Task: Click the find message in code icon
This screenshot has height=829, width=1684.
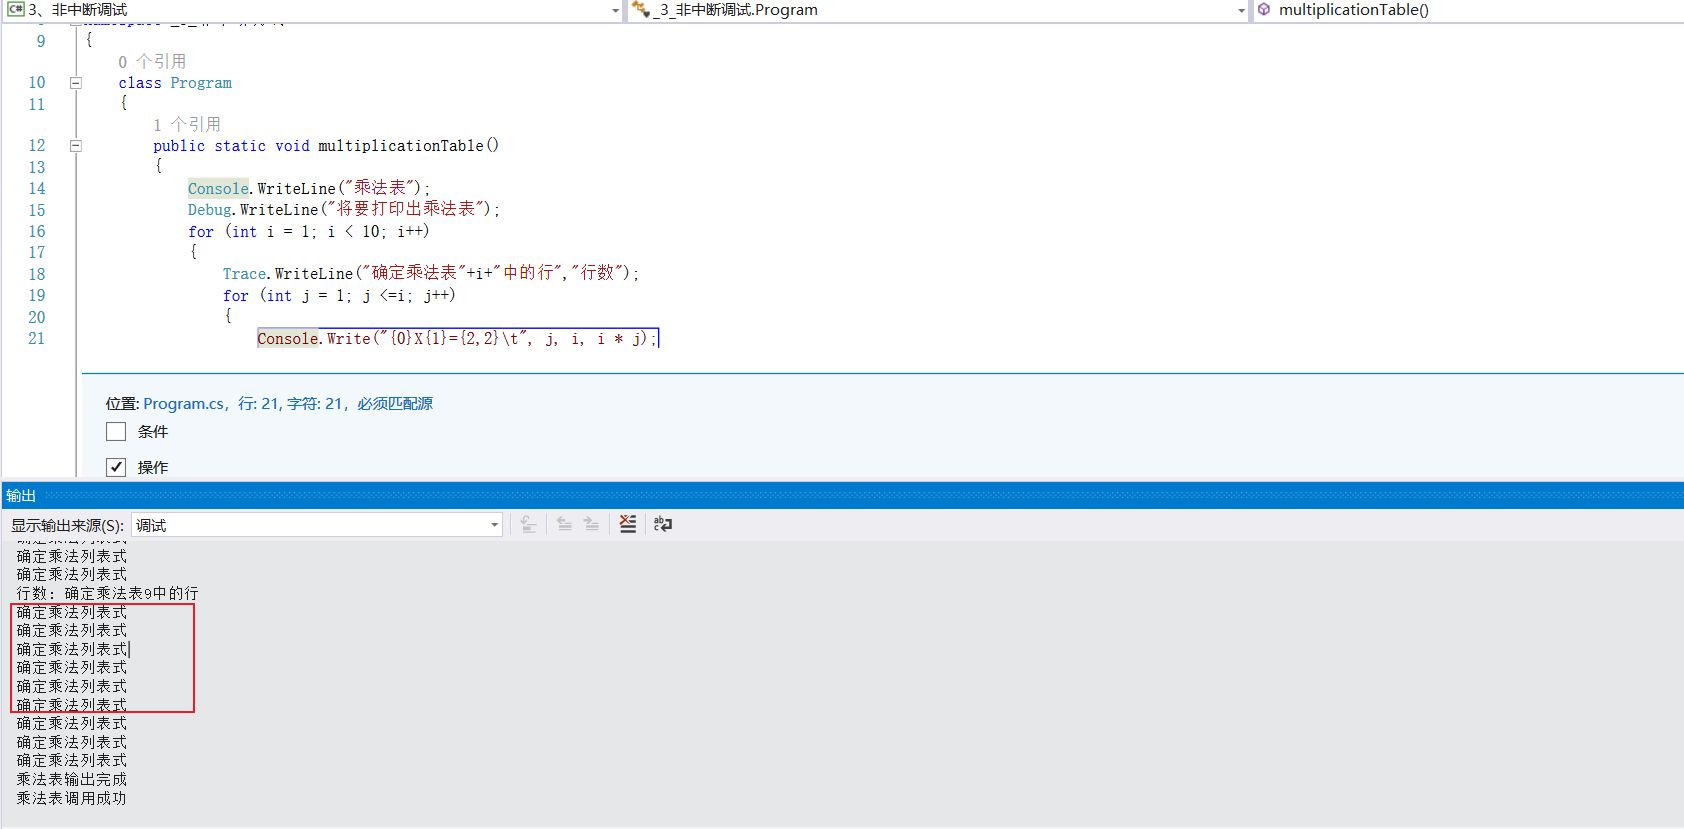Action: 529,524
